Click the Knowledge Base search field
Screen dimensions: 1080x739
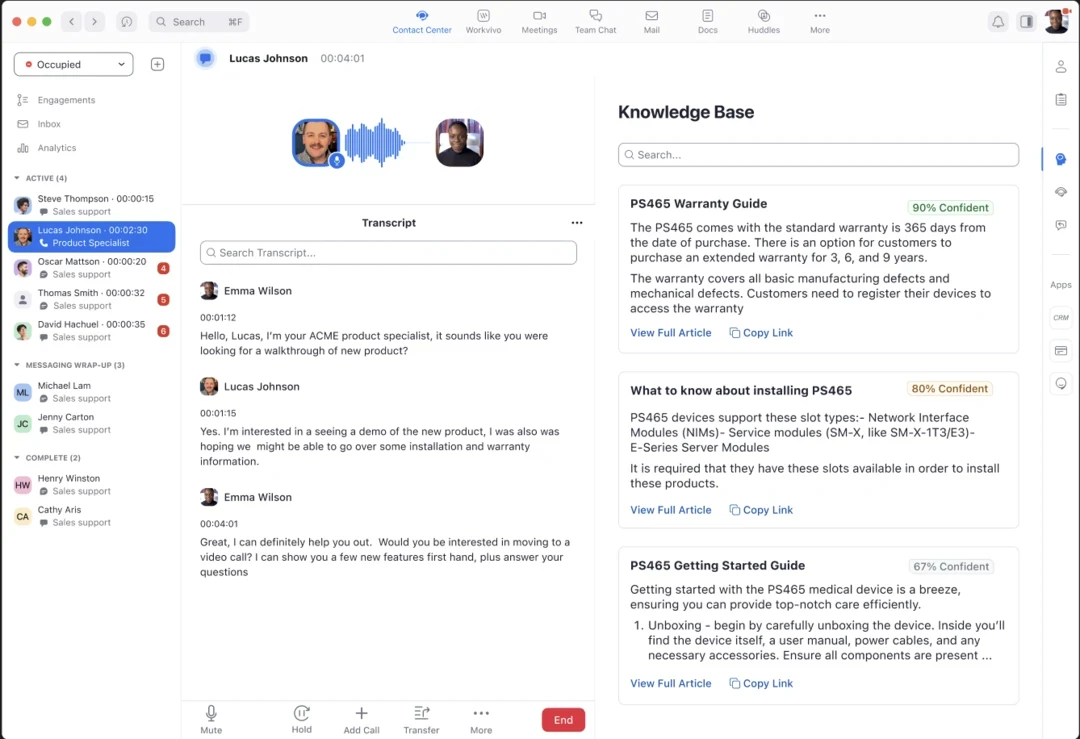(x=818, y=155)
